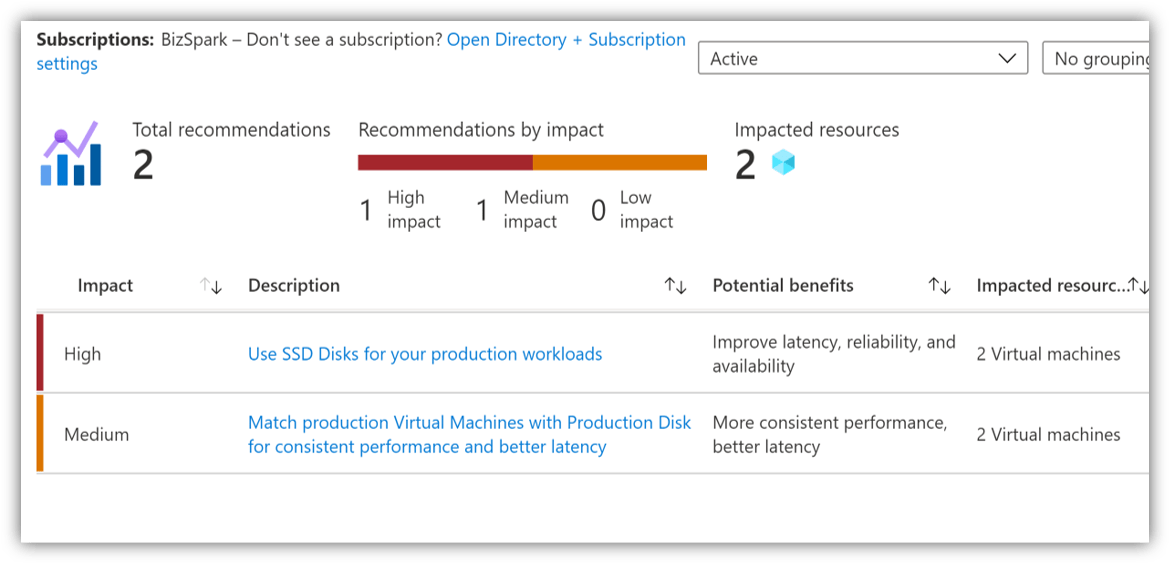1170x565 pixels.
Task: Click 2 Virtual machines in High row
Action: tap(1048, 354)
